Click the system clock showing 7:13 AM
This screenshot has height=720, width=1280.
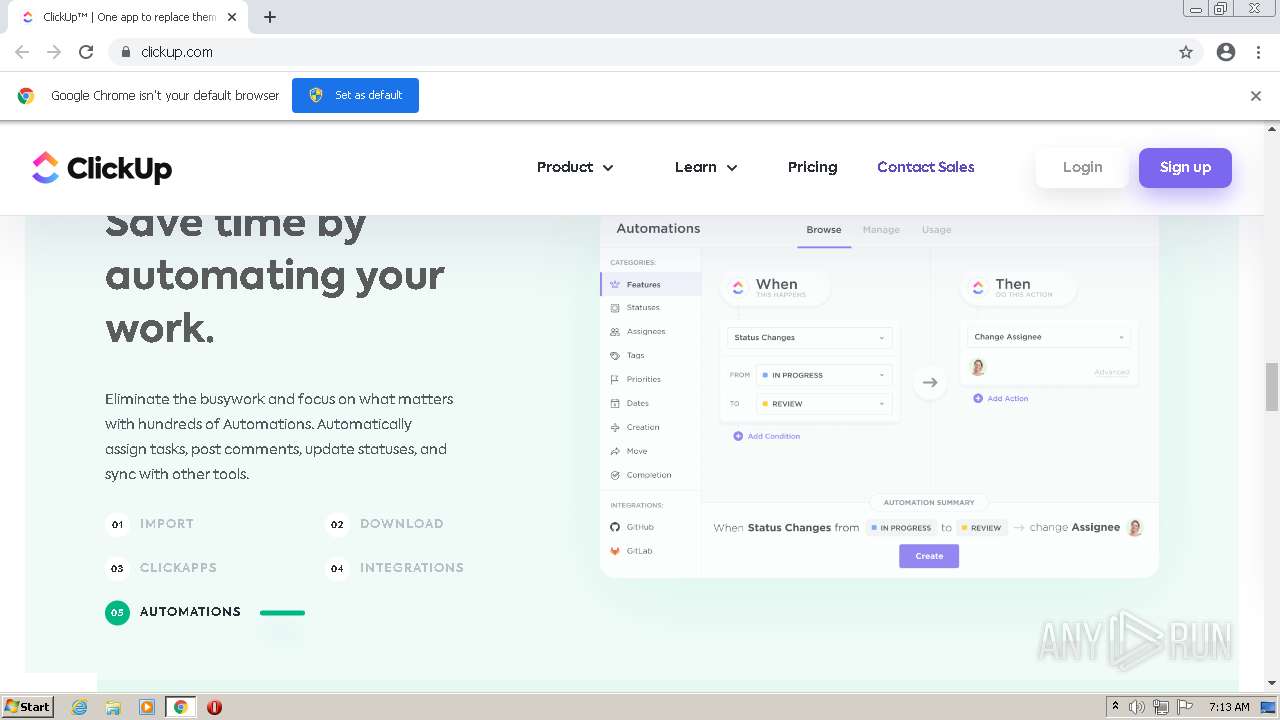pyautogui.click(x=1229, y=707)
